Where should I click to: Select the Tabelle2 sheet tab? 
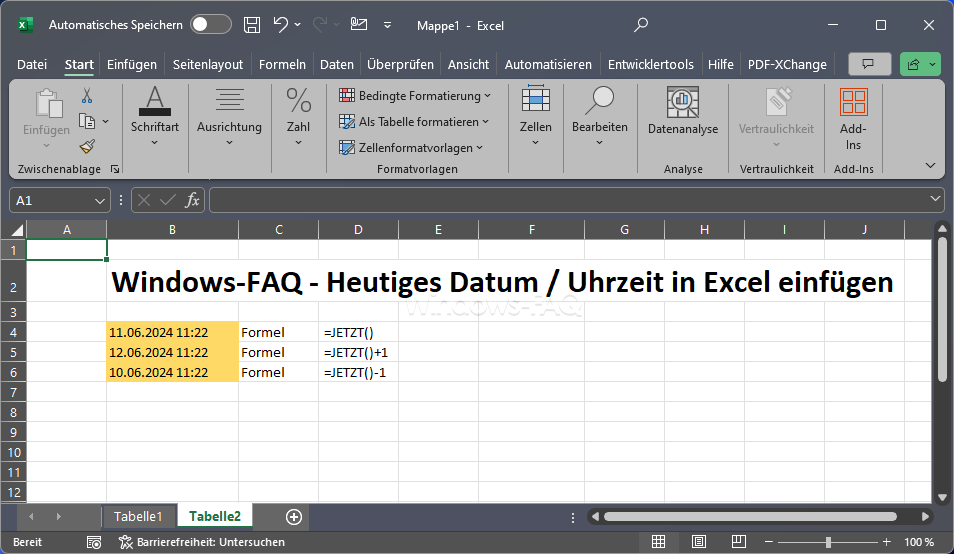click(x=215, y=516)
